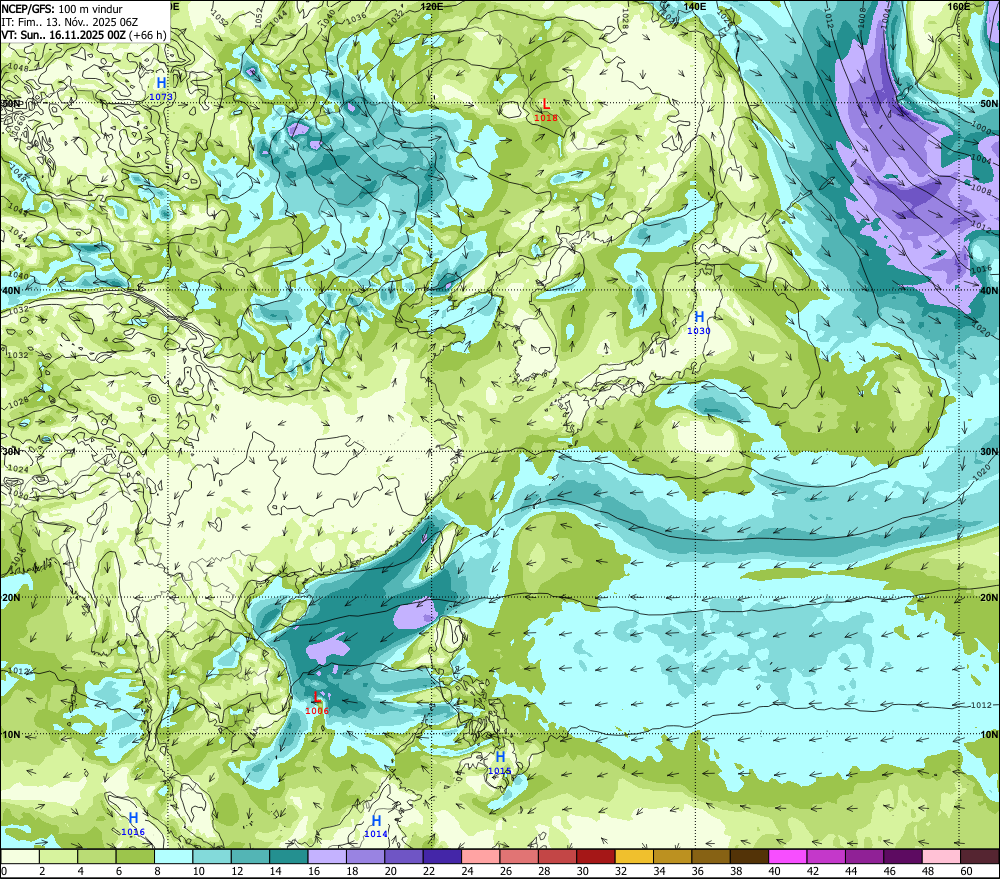Click legend value 48

tap(929, 871)
